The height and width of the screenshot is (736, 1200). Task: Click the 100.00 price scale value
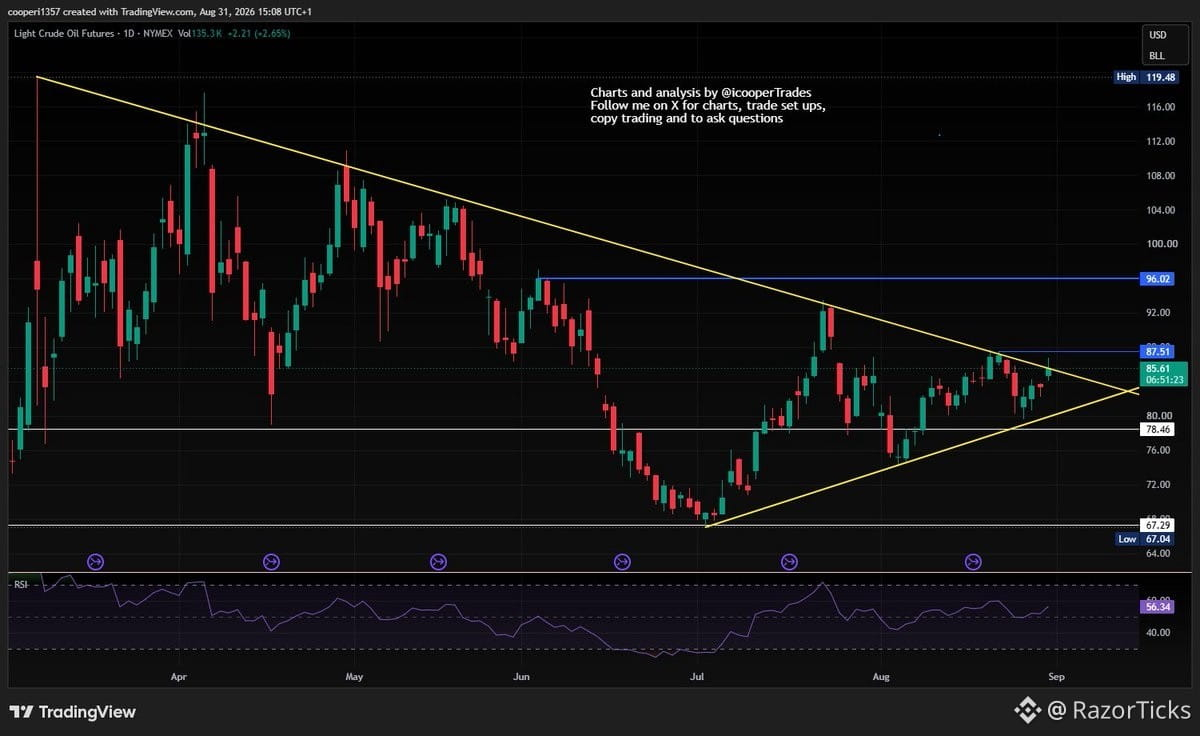(x=1160, y=244)
